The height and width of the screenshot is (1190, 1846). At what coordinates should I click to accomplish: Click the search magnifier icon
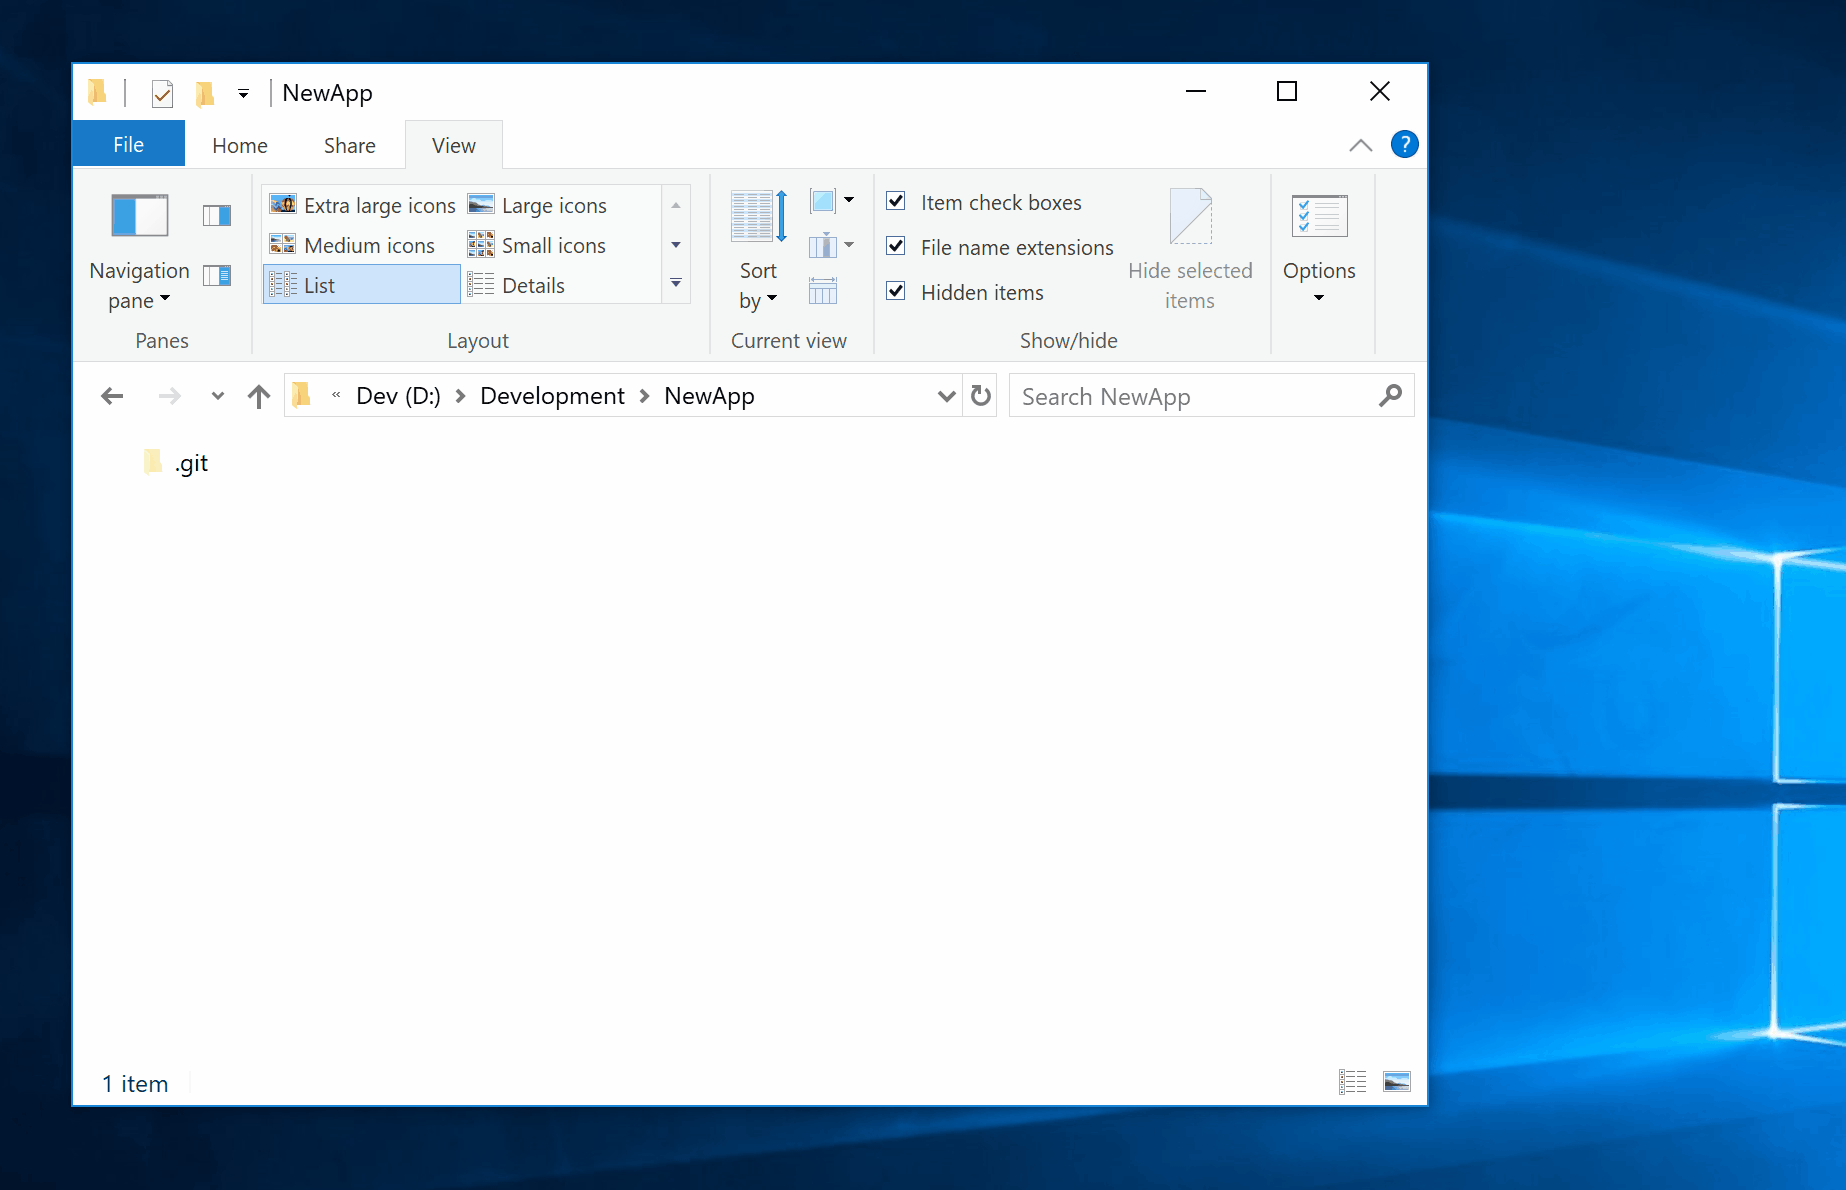(x=1390, y=396)
